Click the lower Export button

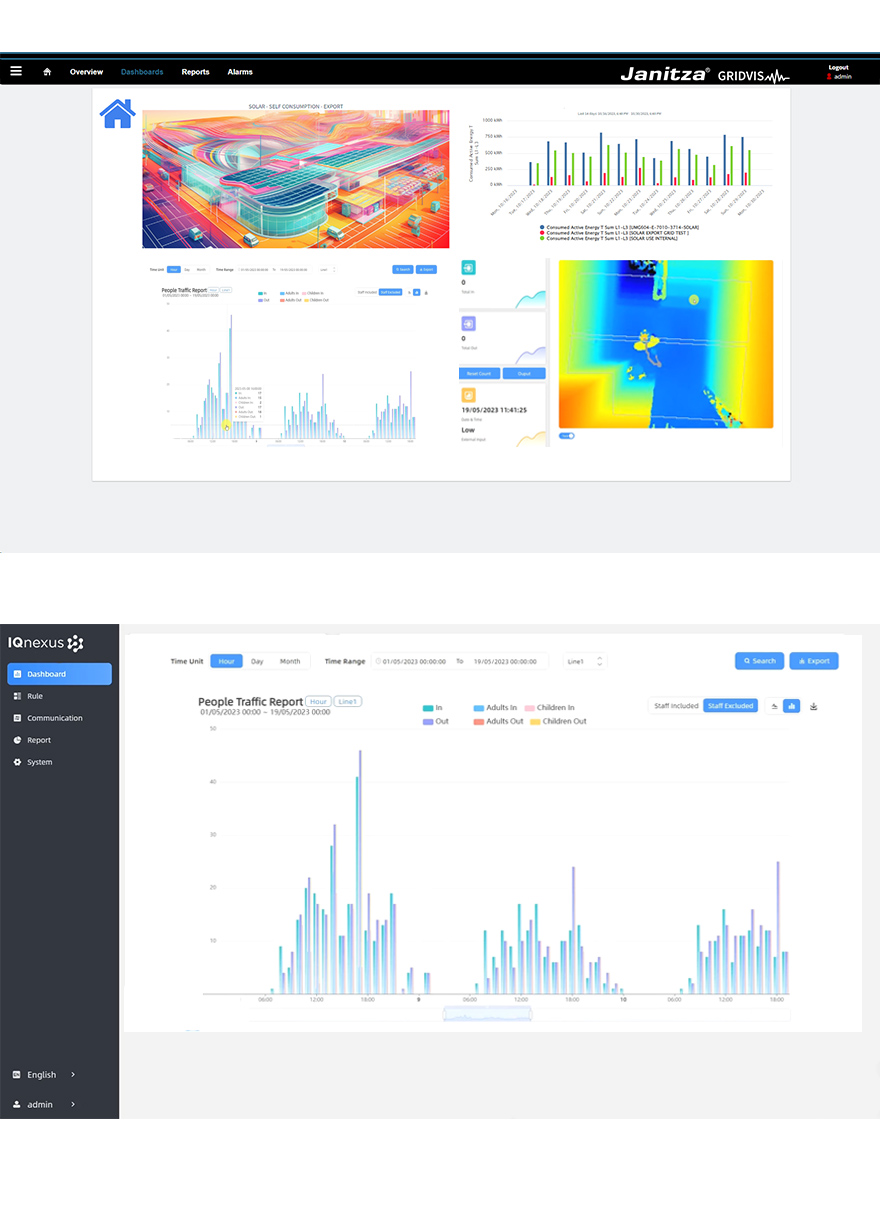pos(814,661)
